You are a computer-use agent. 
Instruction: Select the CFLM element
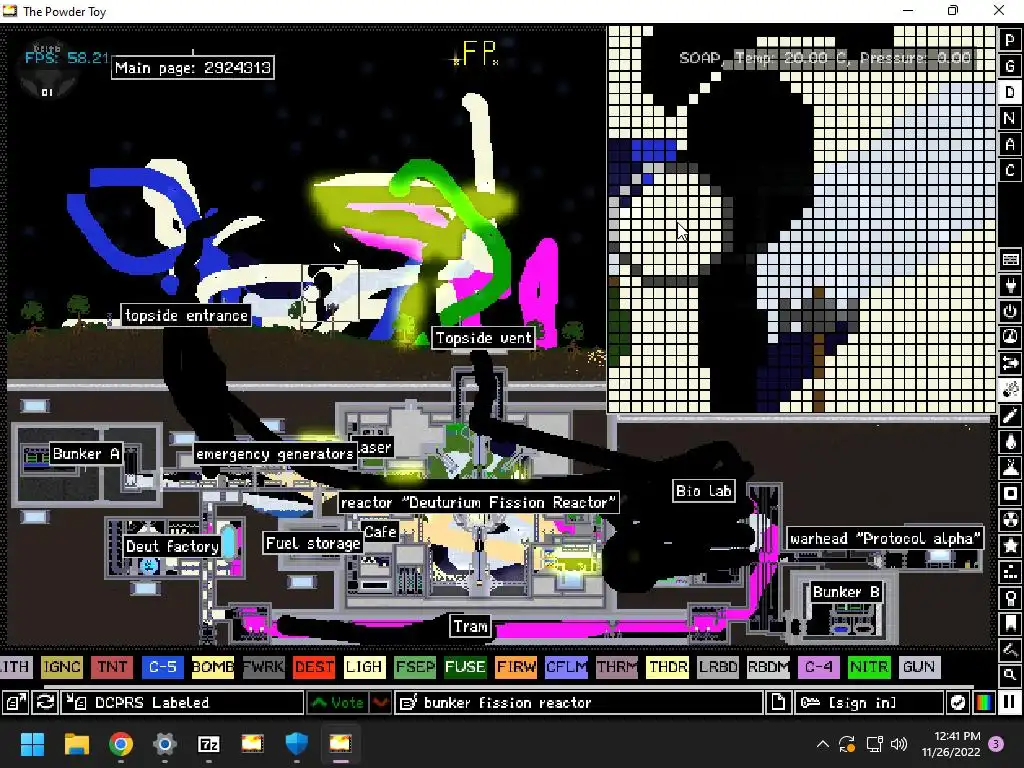pyautogui.click(x=566, y=667)
